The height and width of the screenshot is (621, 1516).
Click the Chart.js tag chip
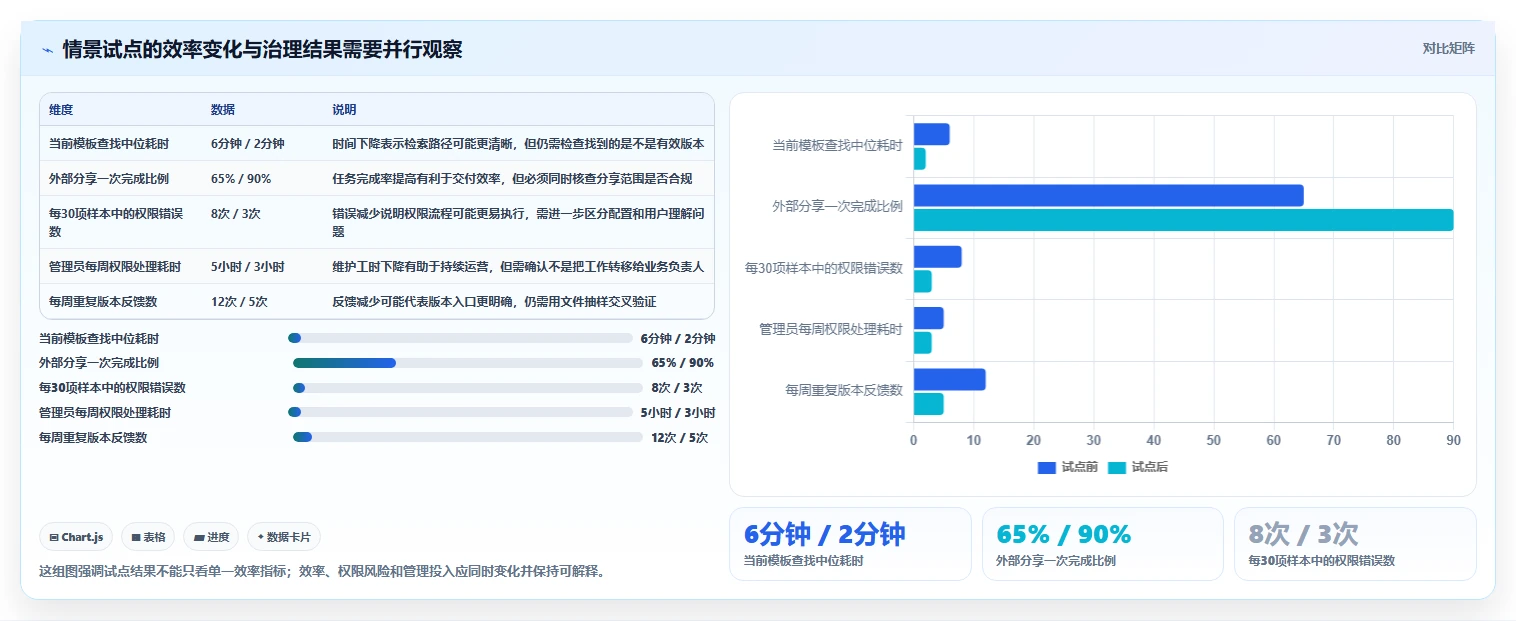77,537
